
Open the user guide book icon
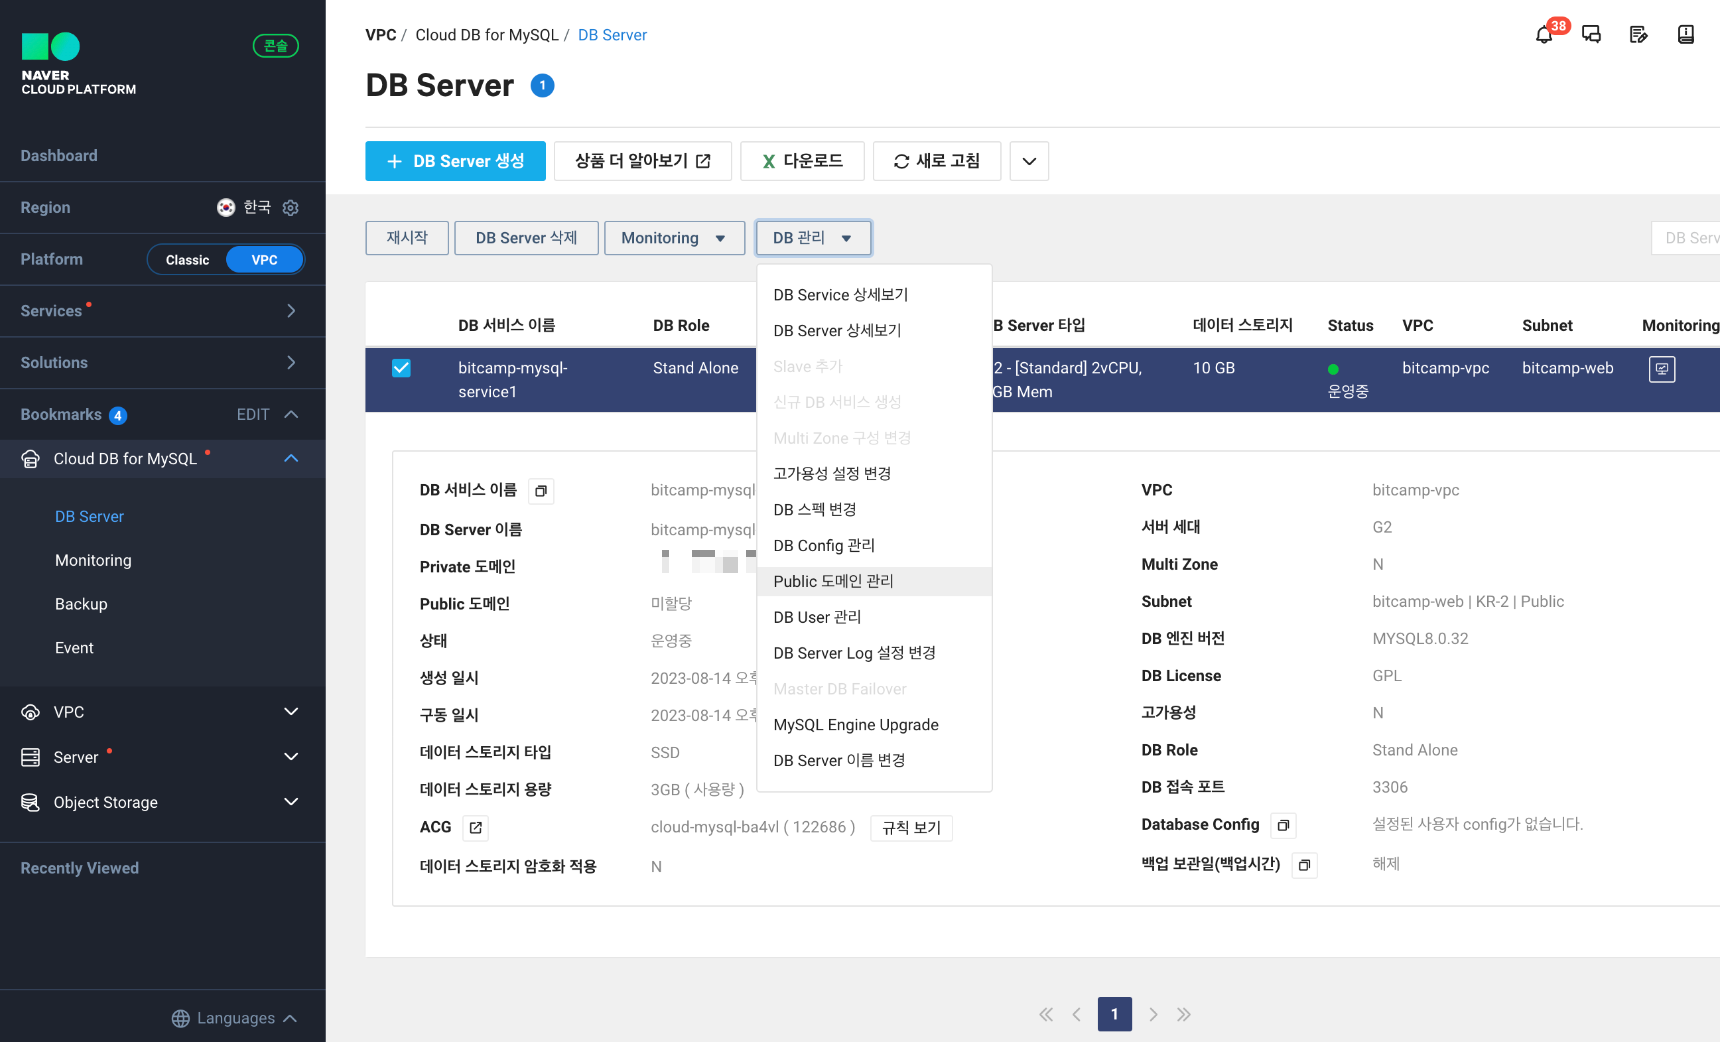pos(1685,35)
